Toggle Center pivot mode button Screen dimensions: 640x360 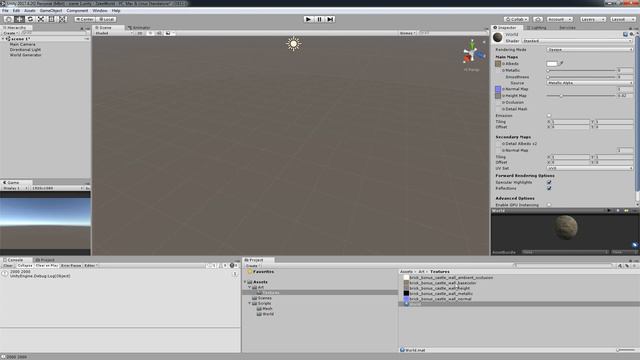coord(85,19)
